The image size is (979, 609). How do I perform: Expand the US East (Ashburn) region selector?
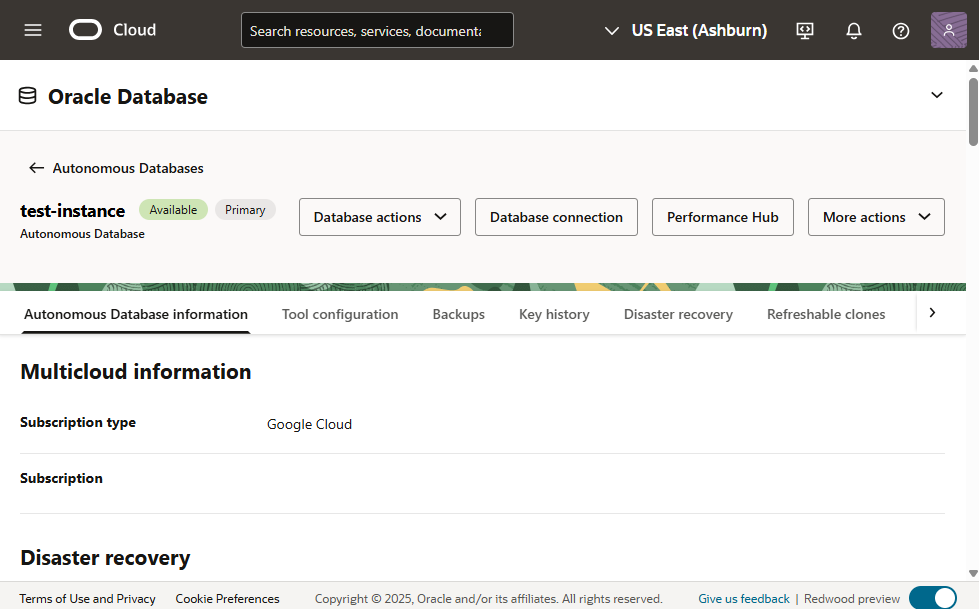(x=686, y=31)
